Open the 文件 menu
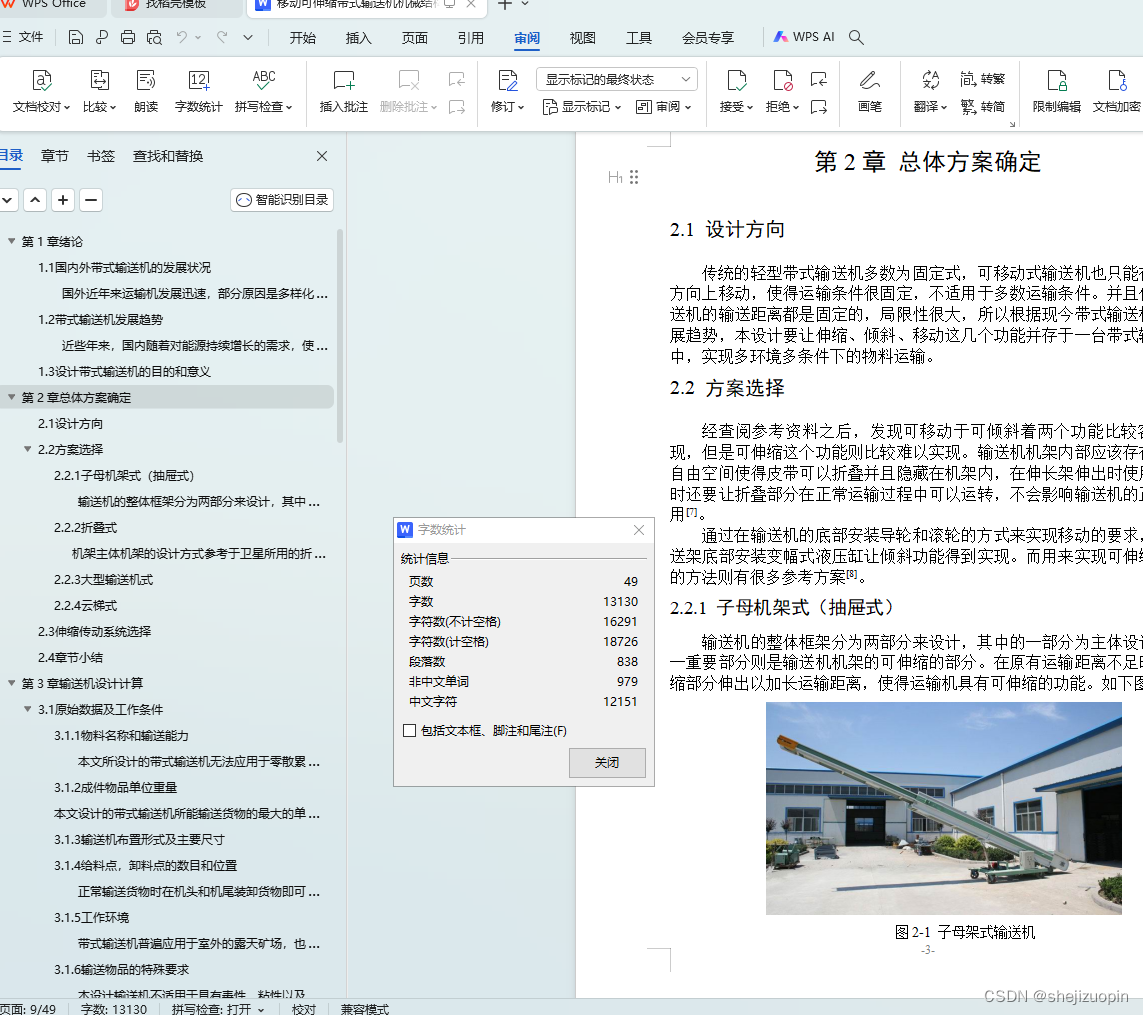The image size is (1143, 1015). pos(23,37)
